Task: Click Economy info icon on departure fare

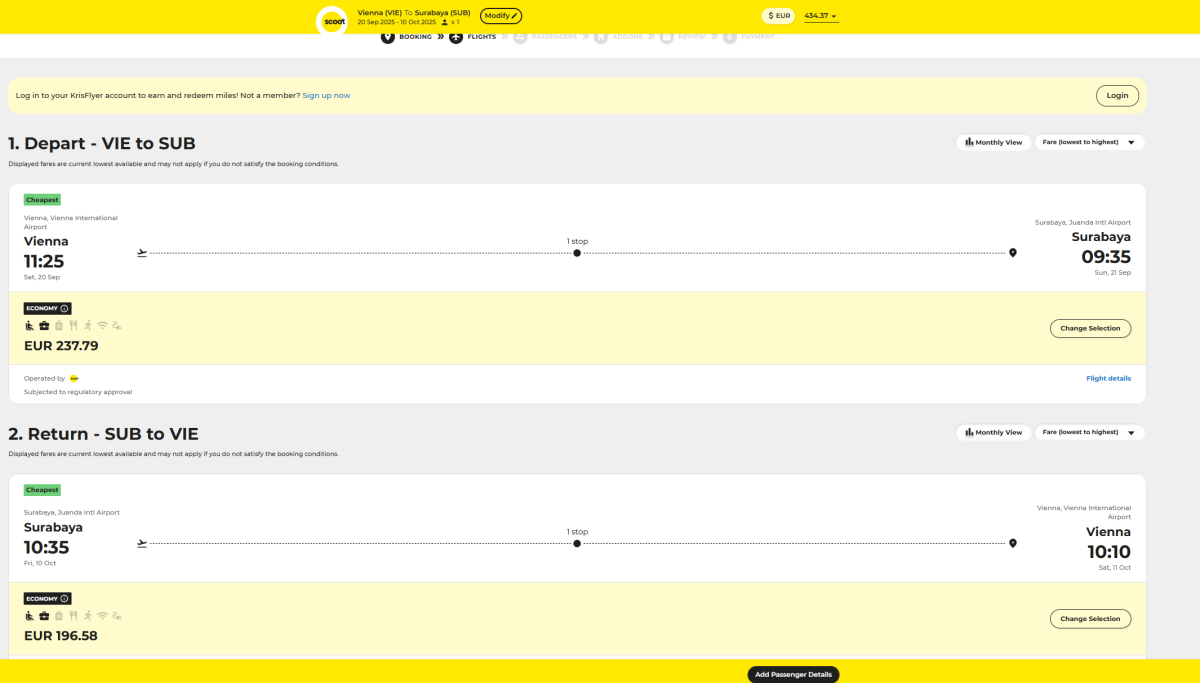Action: tap(65, 309)
